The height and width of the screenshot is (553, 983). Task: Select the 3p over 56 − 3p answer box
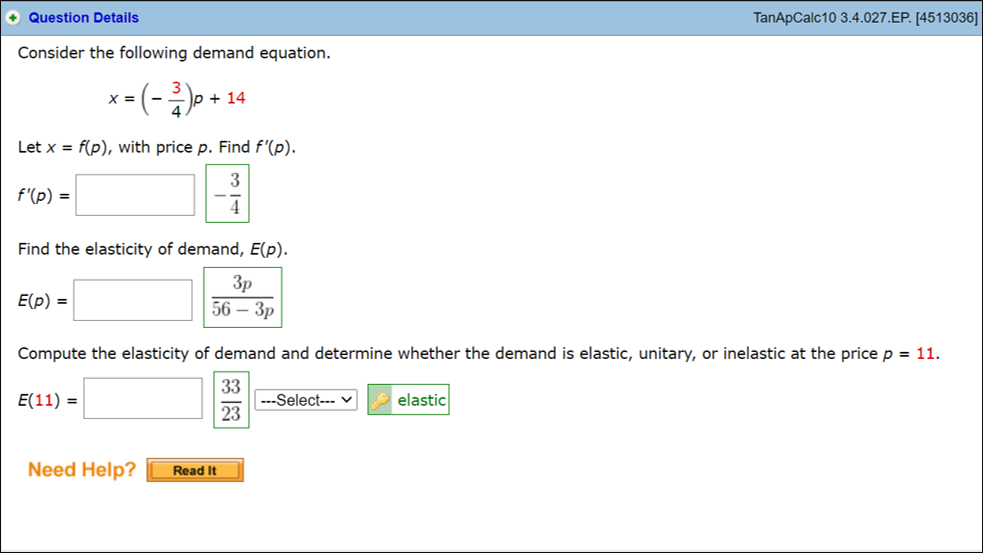pos(242,298)
